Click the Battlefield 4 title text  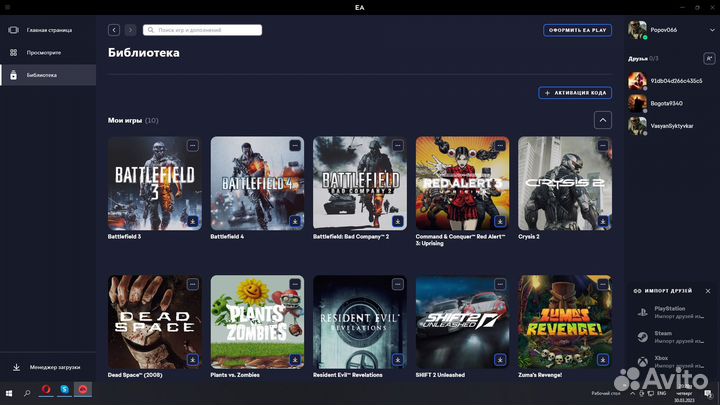pyautogui.click(x=227, y=236)
